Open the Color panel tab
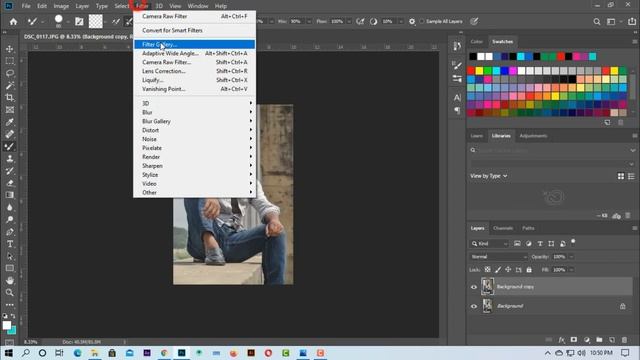The image size is (640, 360). click(x=476, y=42)
